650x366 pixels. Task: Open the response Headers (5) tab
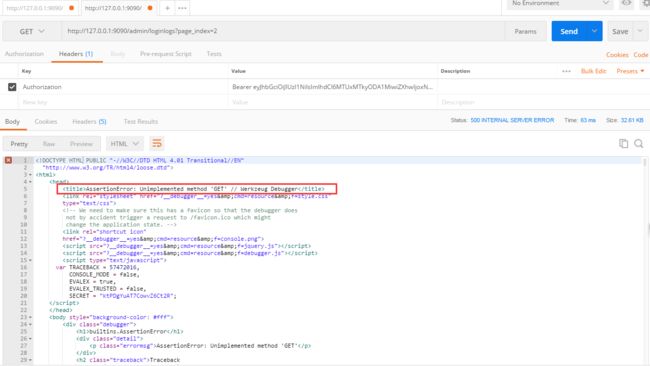(x=89, y=121)
